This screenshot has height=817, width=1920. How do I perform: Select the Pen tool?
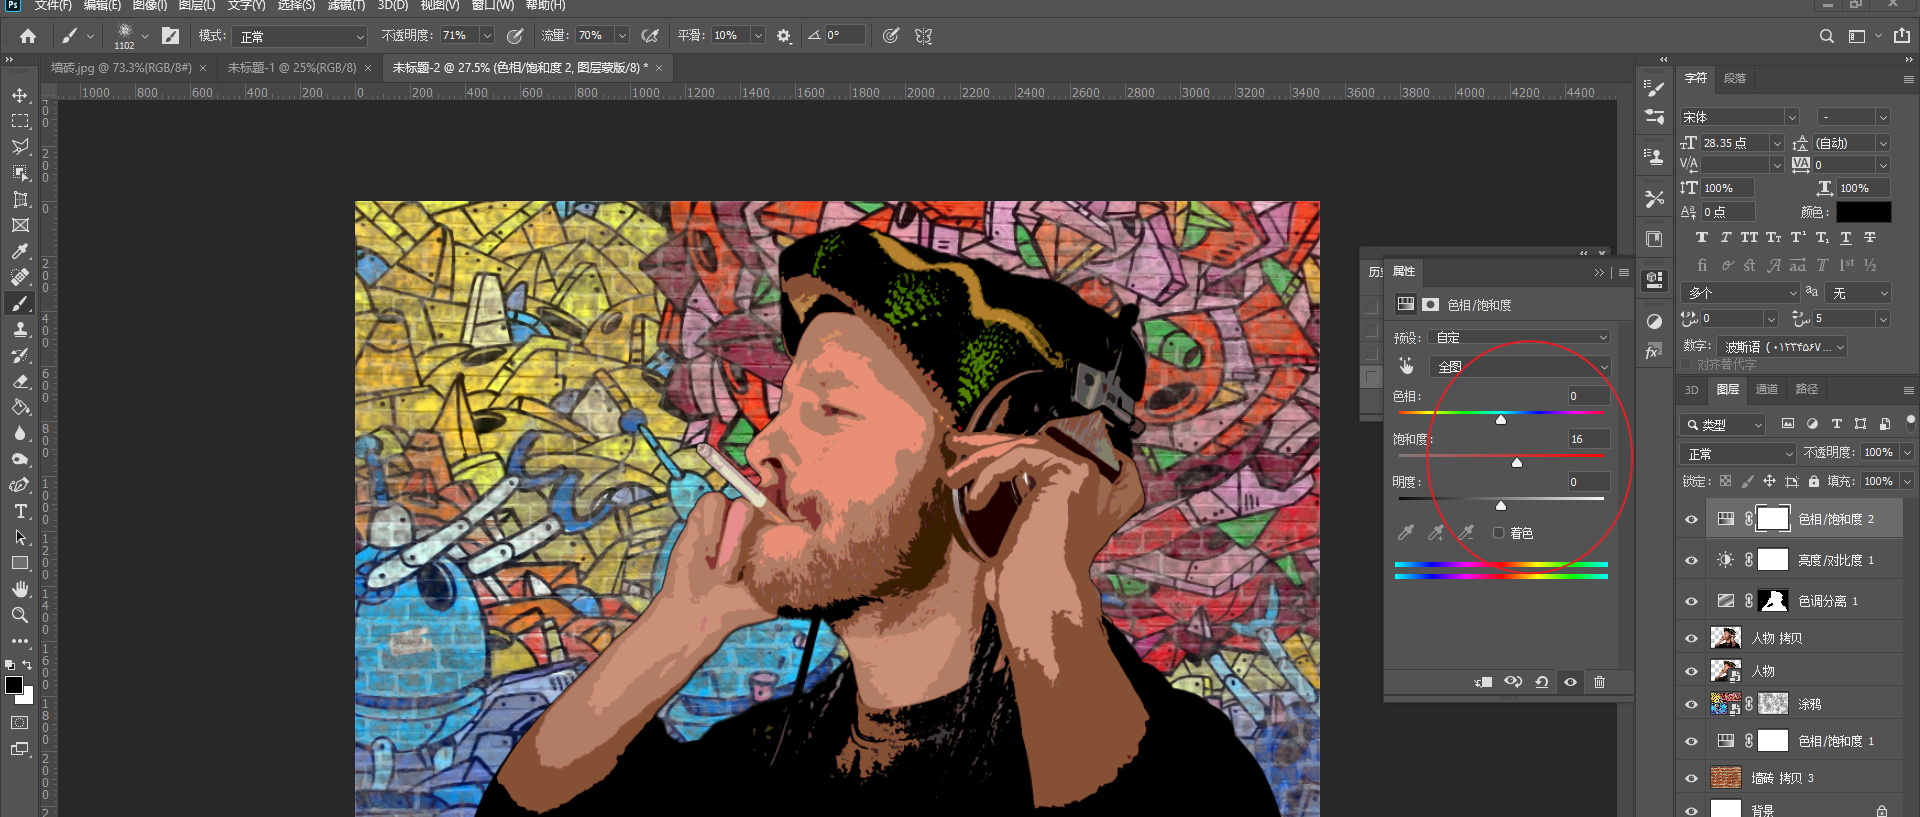(20, 485)
